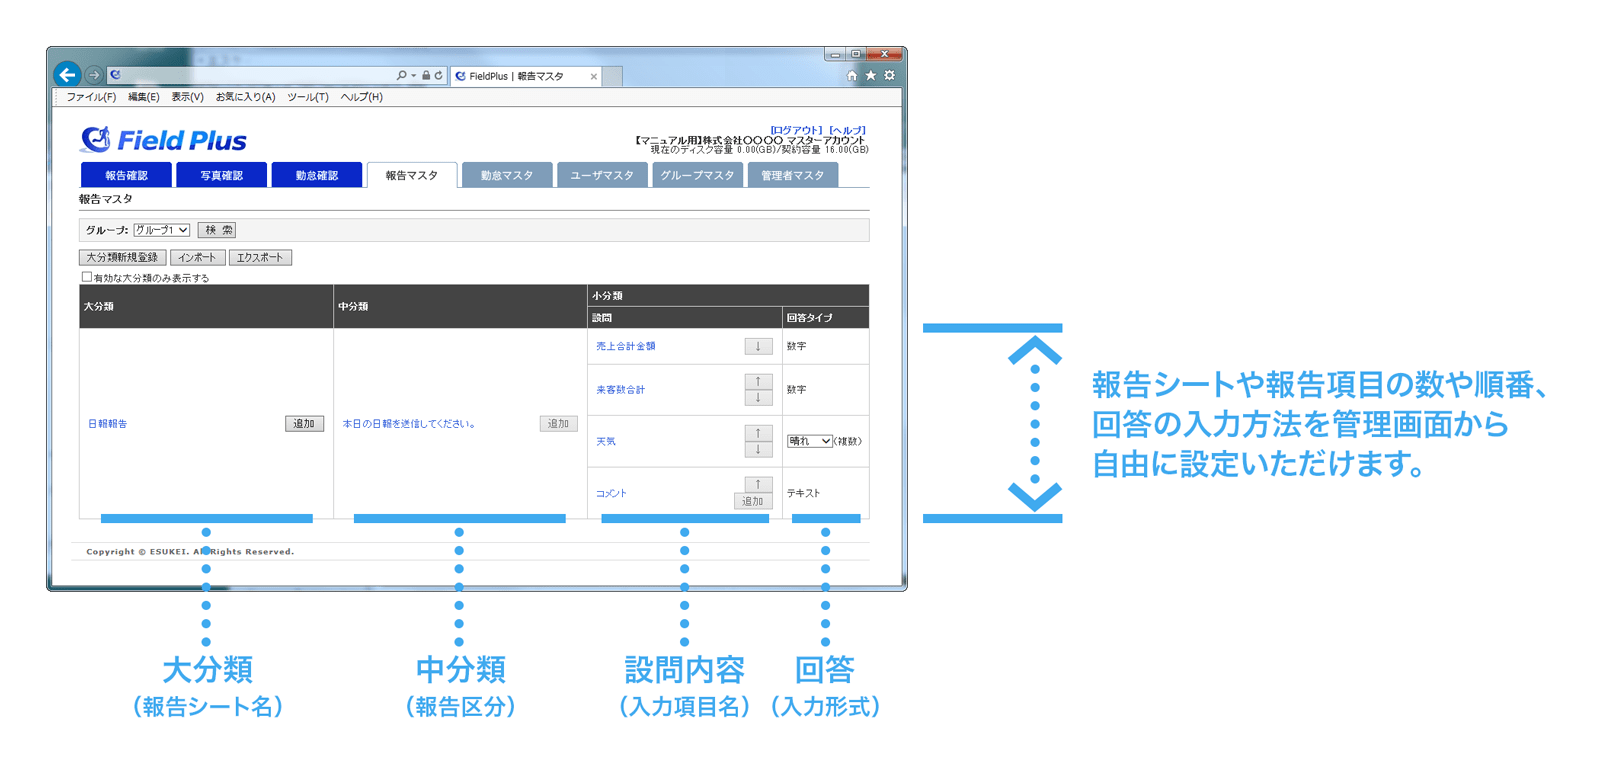Click the refresh icon in address bar
Image resolution: width=1600 pixels, height=762 pixels.
pos(438,75)
